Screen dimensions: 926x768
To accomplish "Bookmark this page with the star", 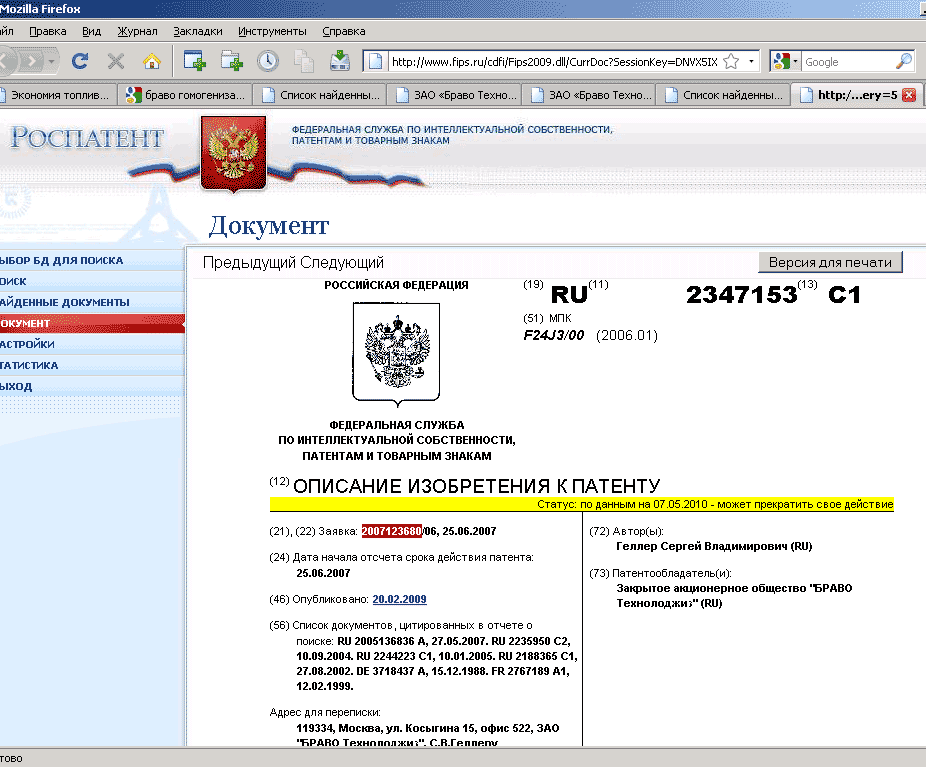I will 731,61.
